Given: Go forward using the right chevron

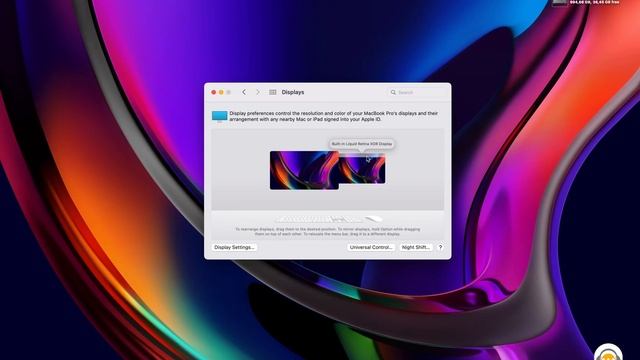Looking at the screenshot, I should 258,92.
